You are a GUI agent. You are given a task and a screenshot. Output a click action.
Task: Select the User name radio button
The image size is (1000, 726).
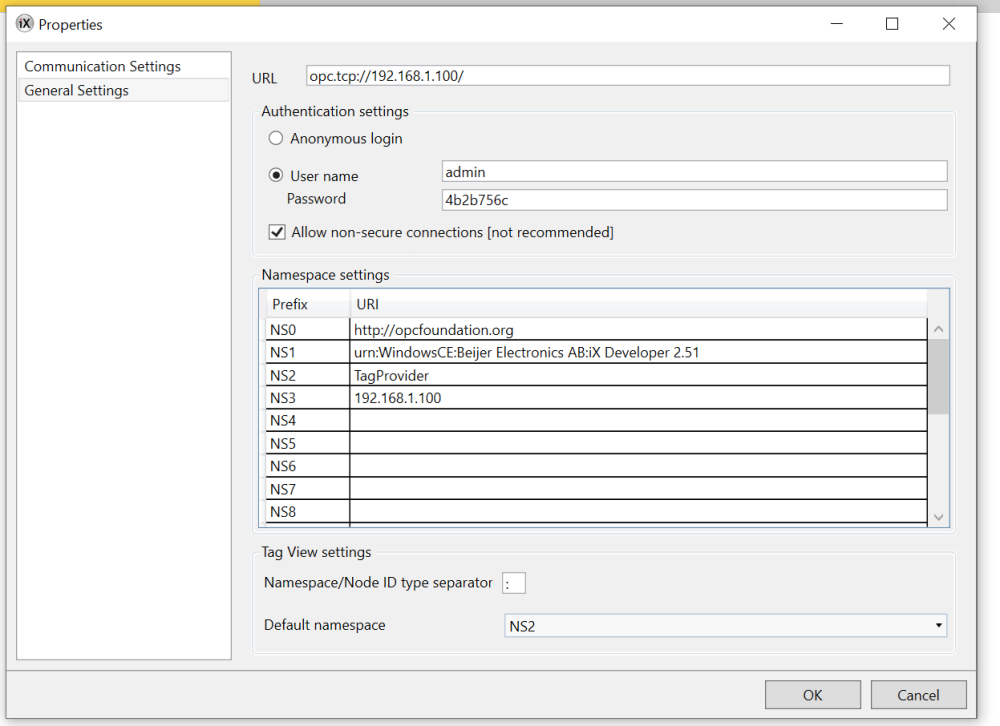[x=276, y=175]
